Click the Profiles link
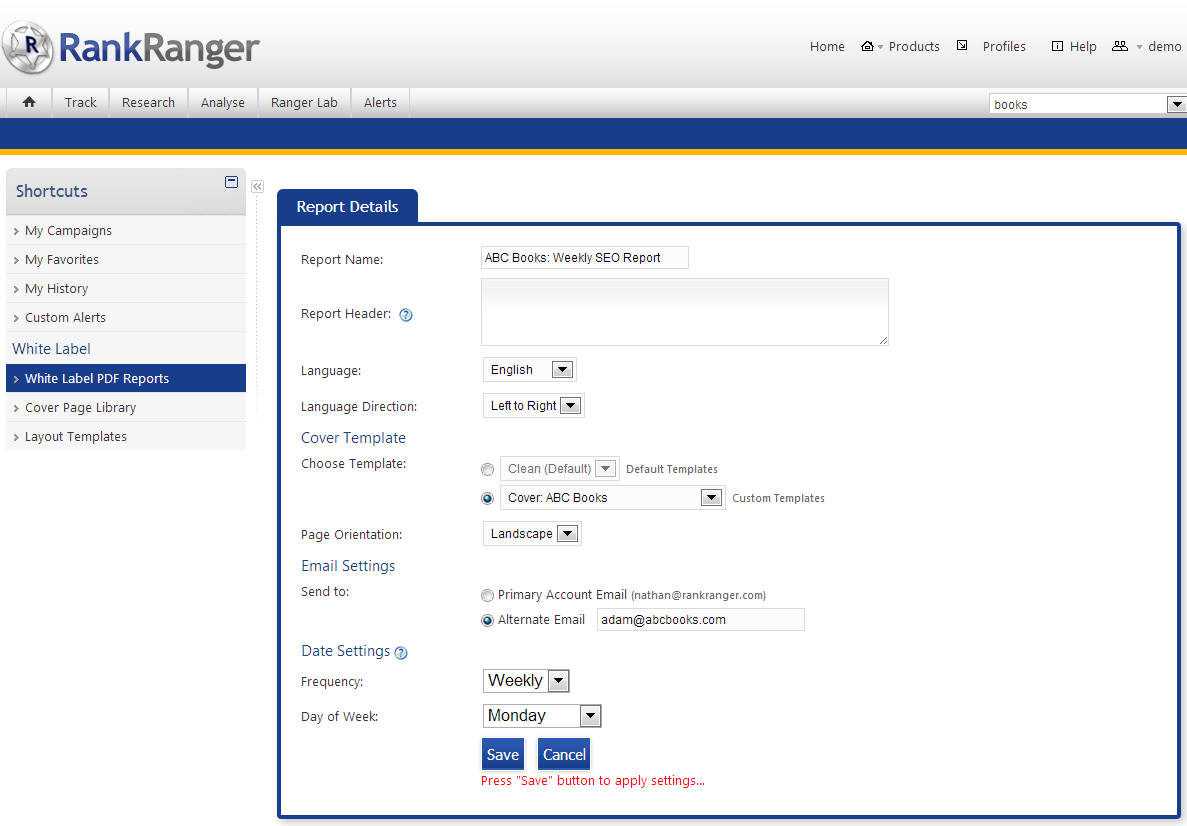The image size is (1187, 826). tap(1004, 46)
